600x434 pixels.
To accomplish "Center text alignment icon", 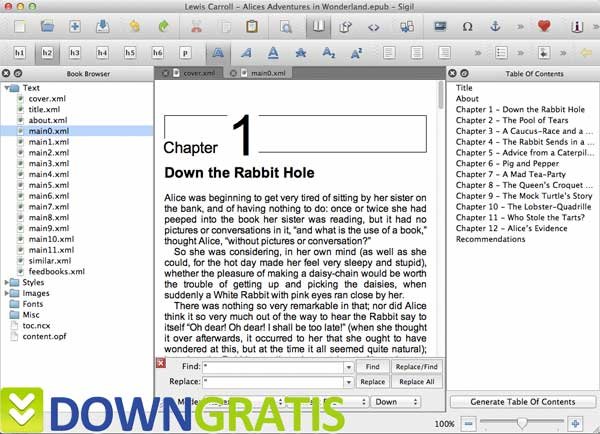I will (x=416, y=52).
